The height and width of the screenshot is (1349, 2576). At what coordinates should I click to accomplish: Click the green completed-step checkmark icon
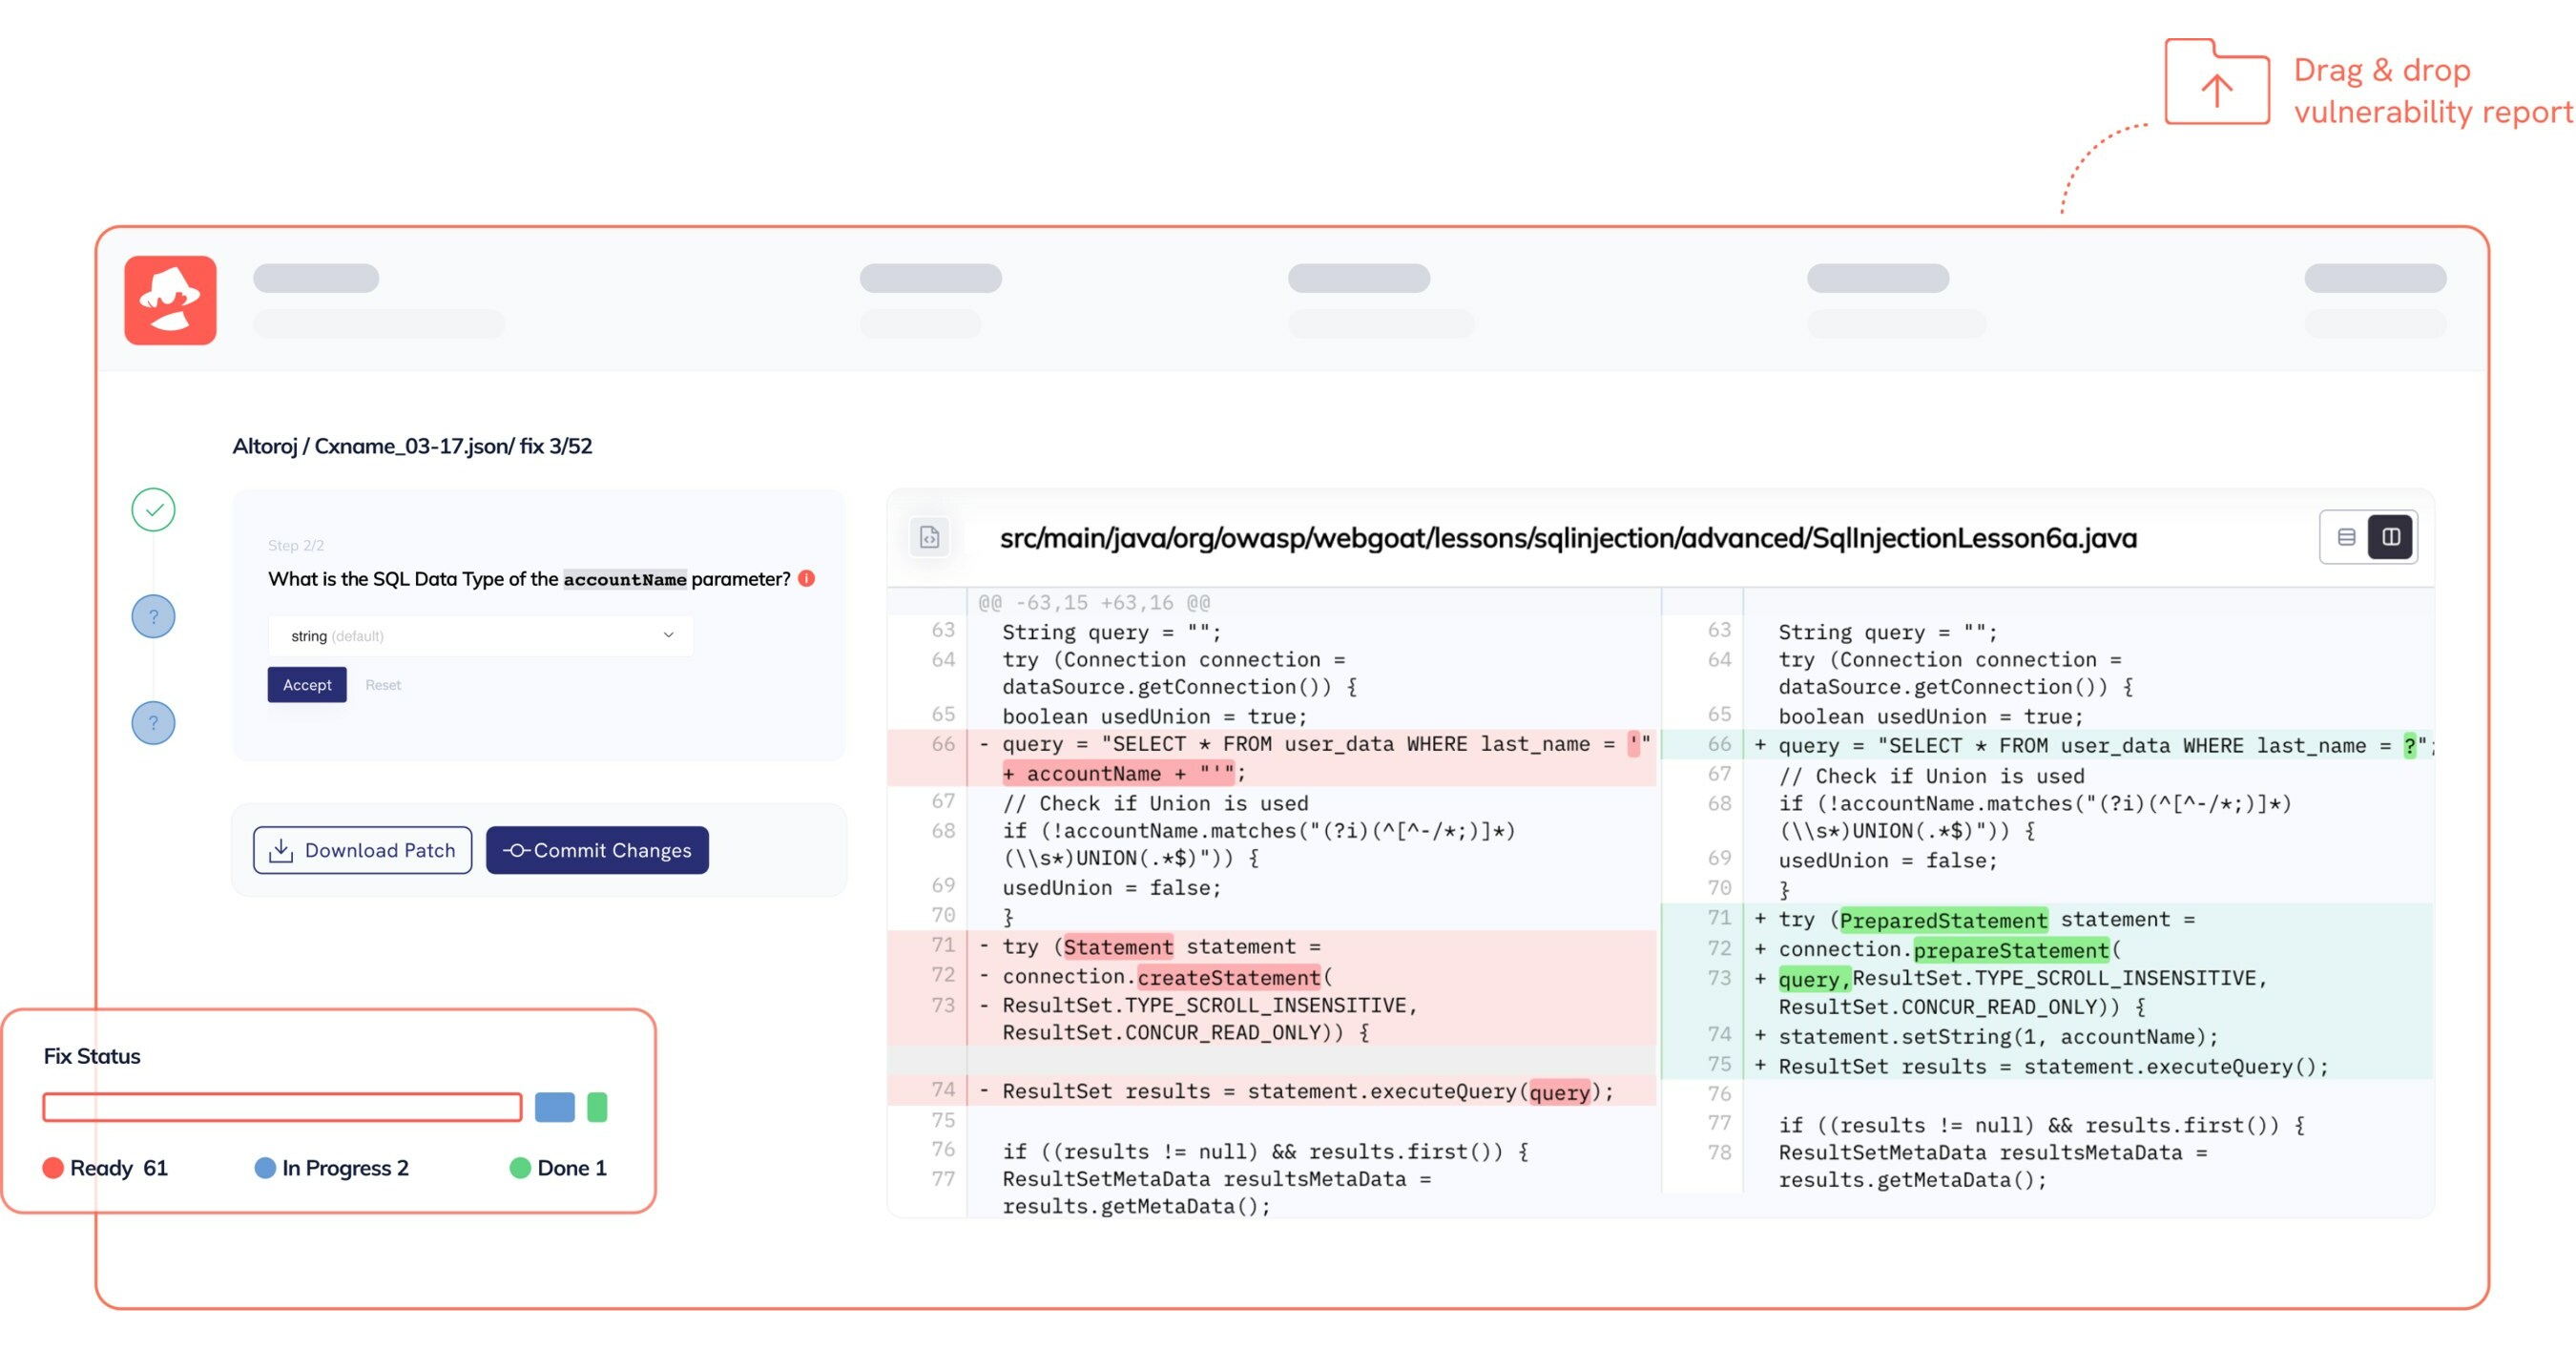pyautogui.click(x=152, y=509)
